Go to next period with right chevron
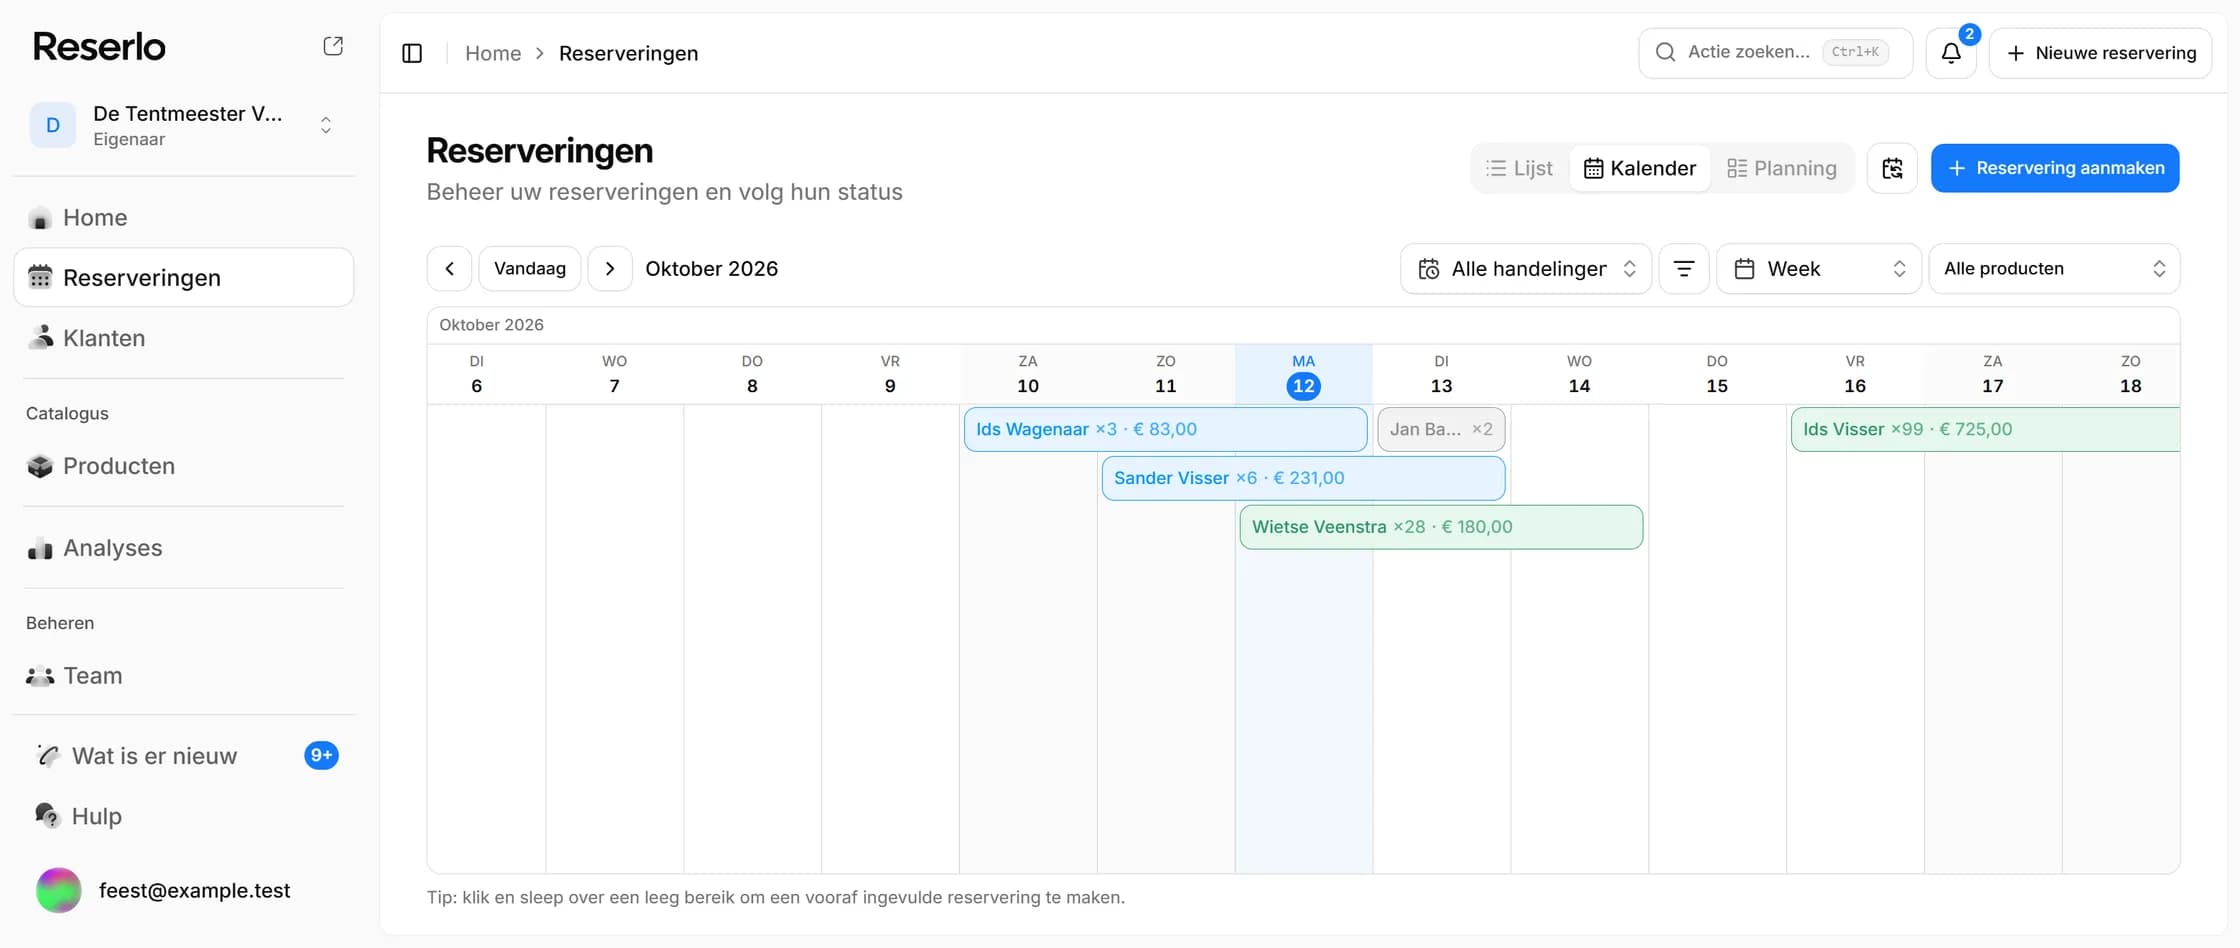Image resolution: width=2240 pixels, height=948 pixels. (x=610, y=269)
